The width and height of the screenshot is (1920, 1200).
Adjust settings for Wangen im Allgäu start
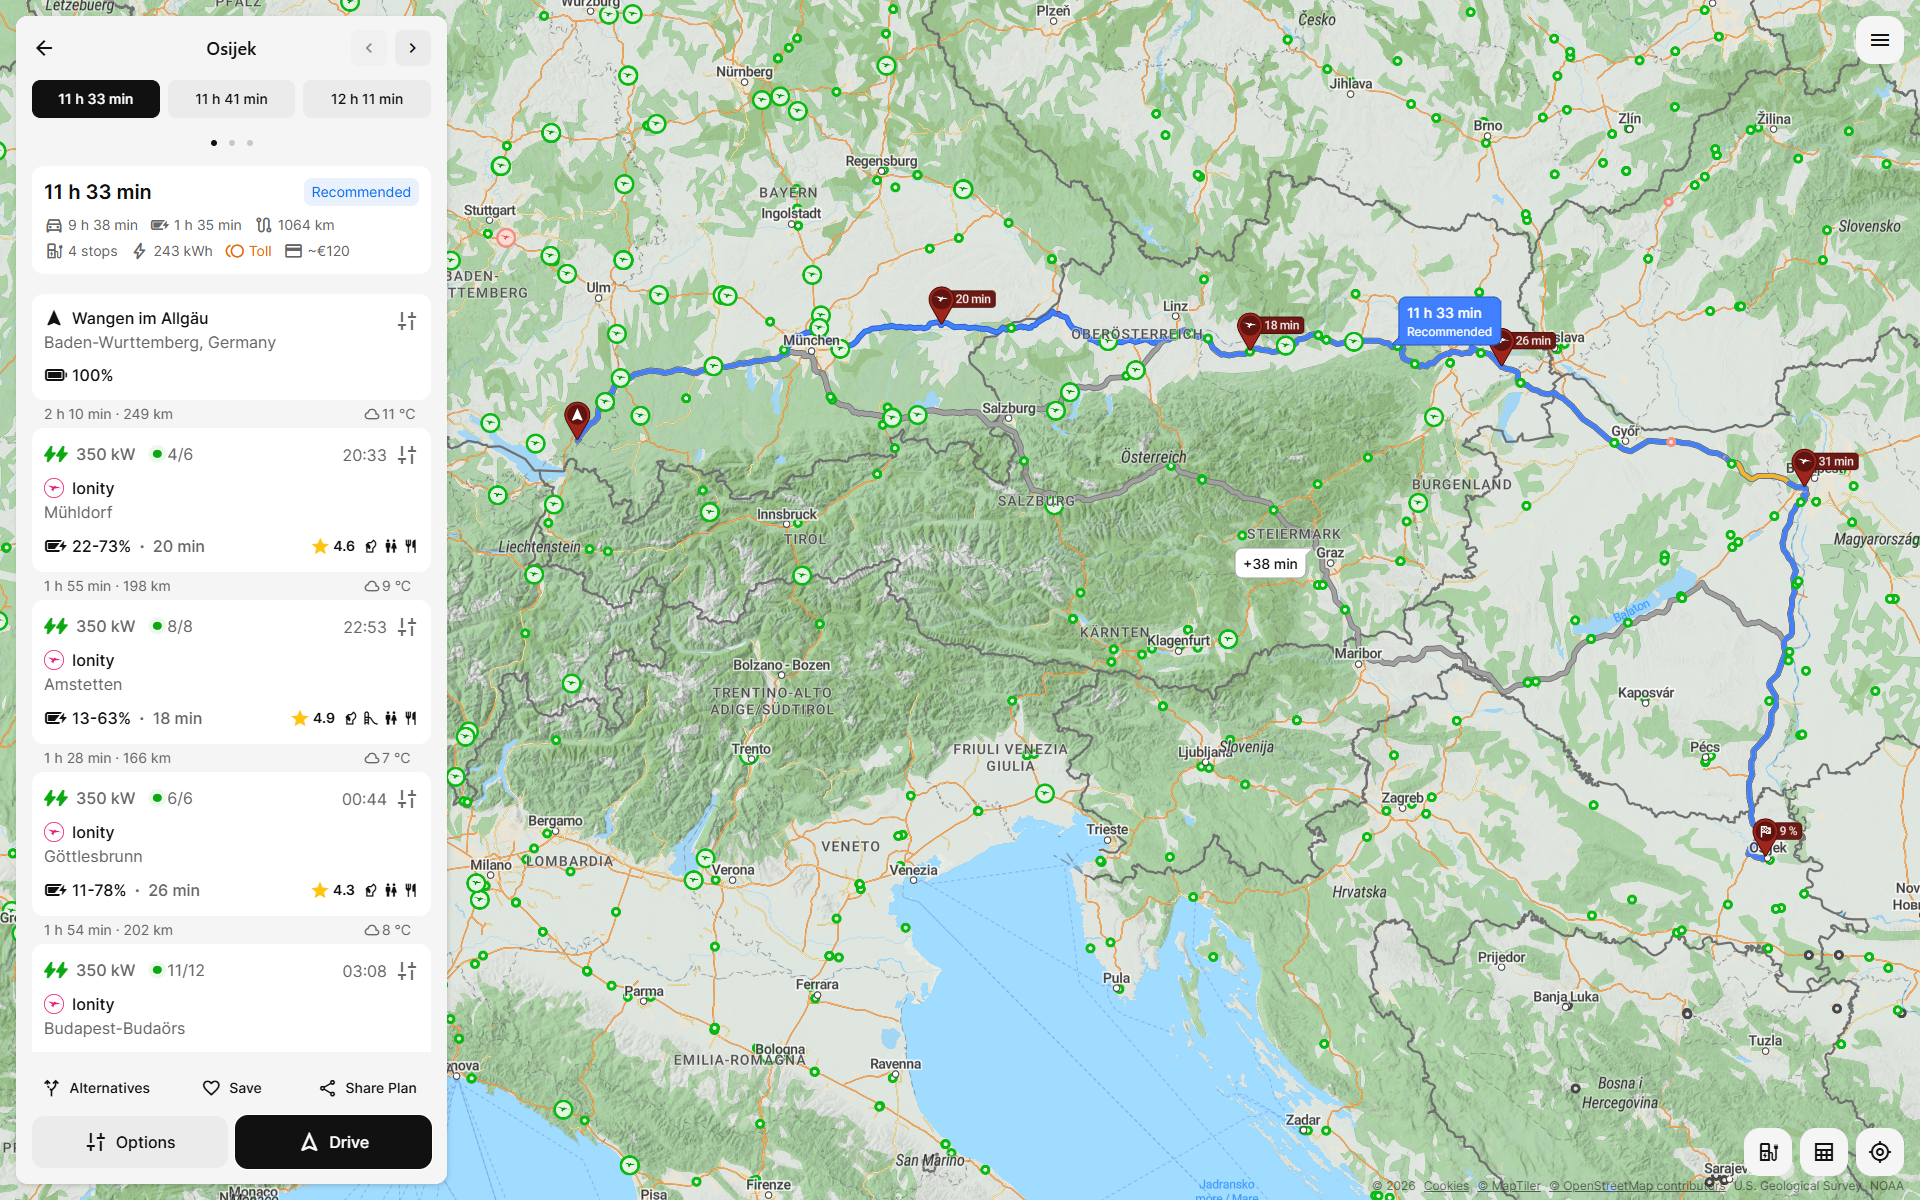[x=407, y=321]
